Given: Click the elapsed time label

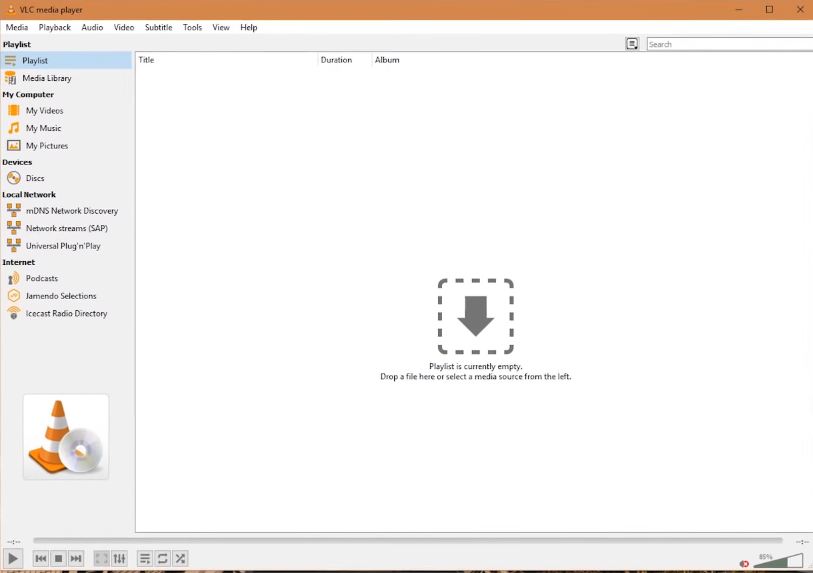Looking at the screenshot, I should point(14,541).
